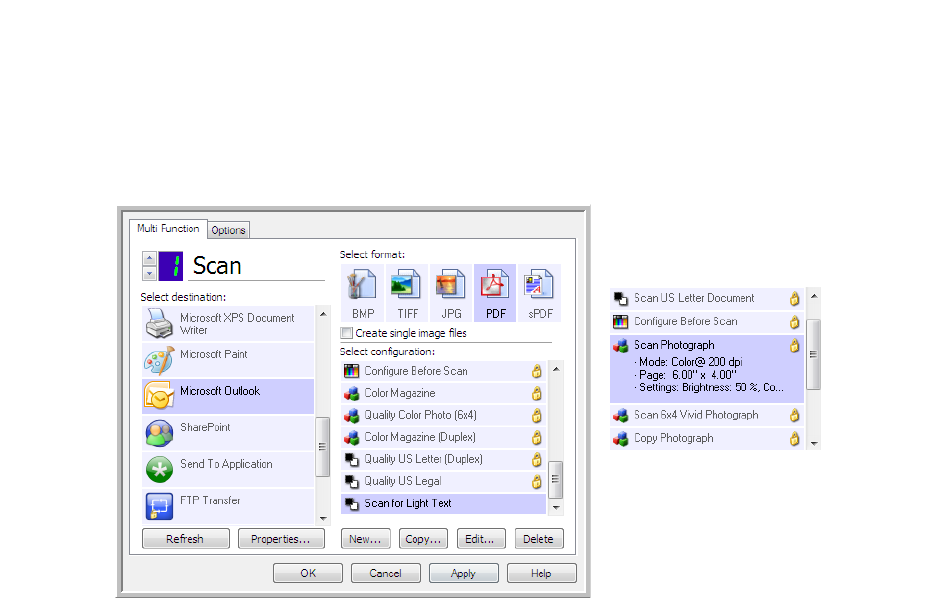Viewport: 936px width, 598px height.
Task: Click lock icon on Color Magazine (Duplex)
Action: click(537, 437)
